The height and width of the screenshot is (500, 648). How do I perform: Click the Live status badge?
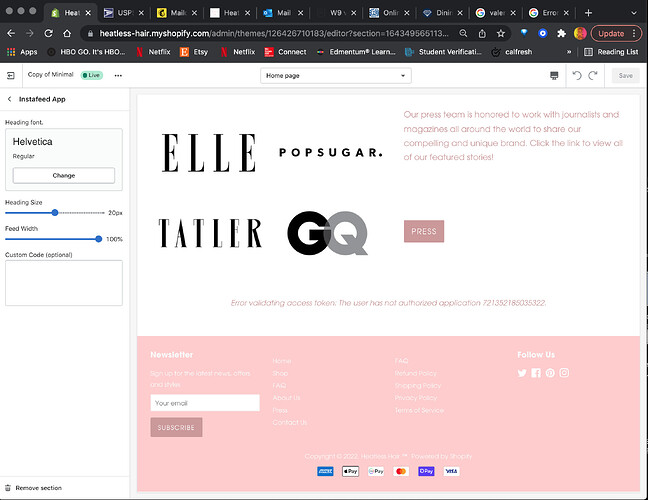(x=91, y=75)
